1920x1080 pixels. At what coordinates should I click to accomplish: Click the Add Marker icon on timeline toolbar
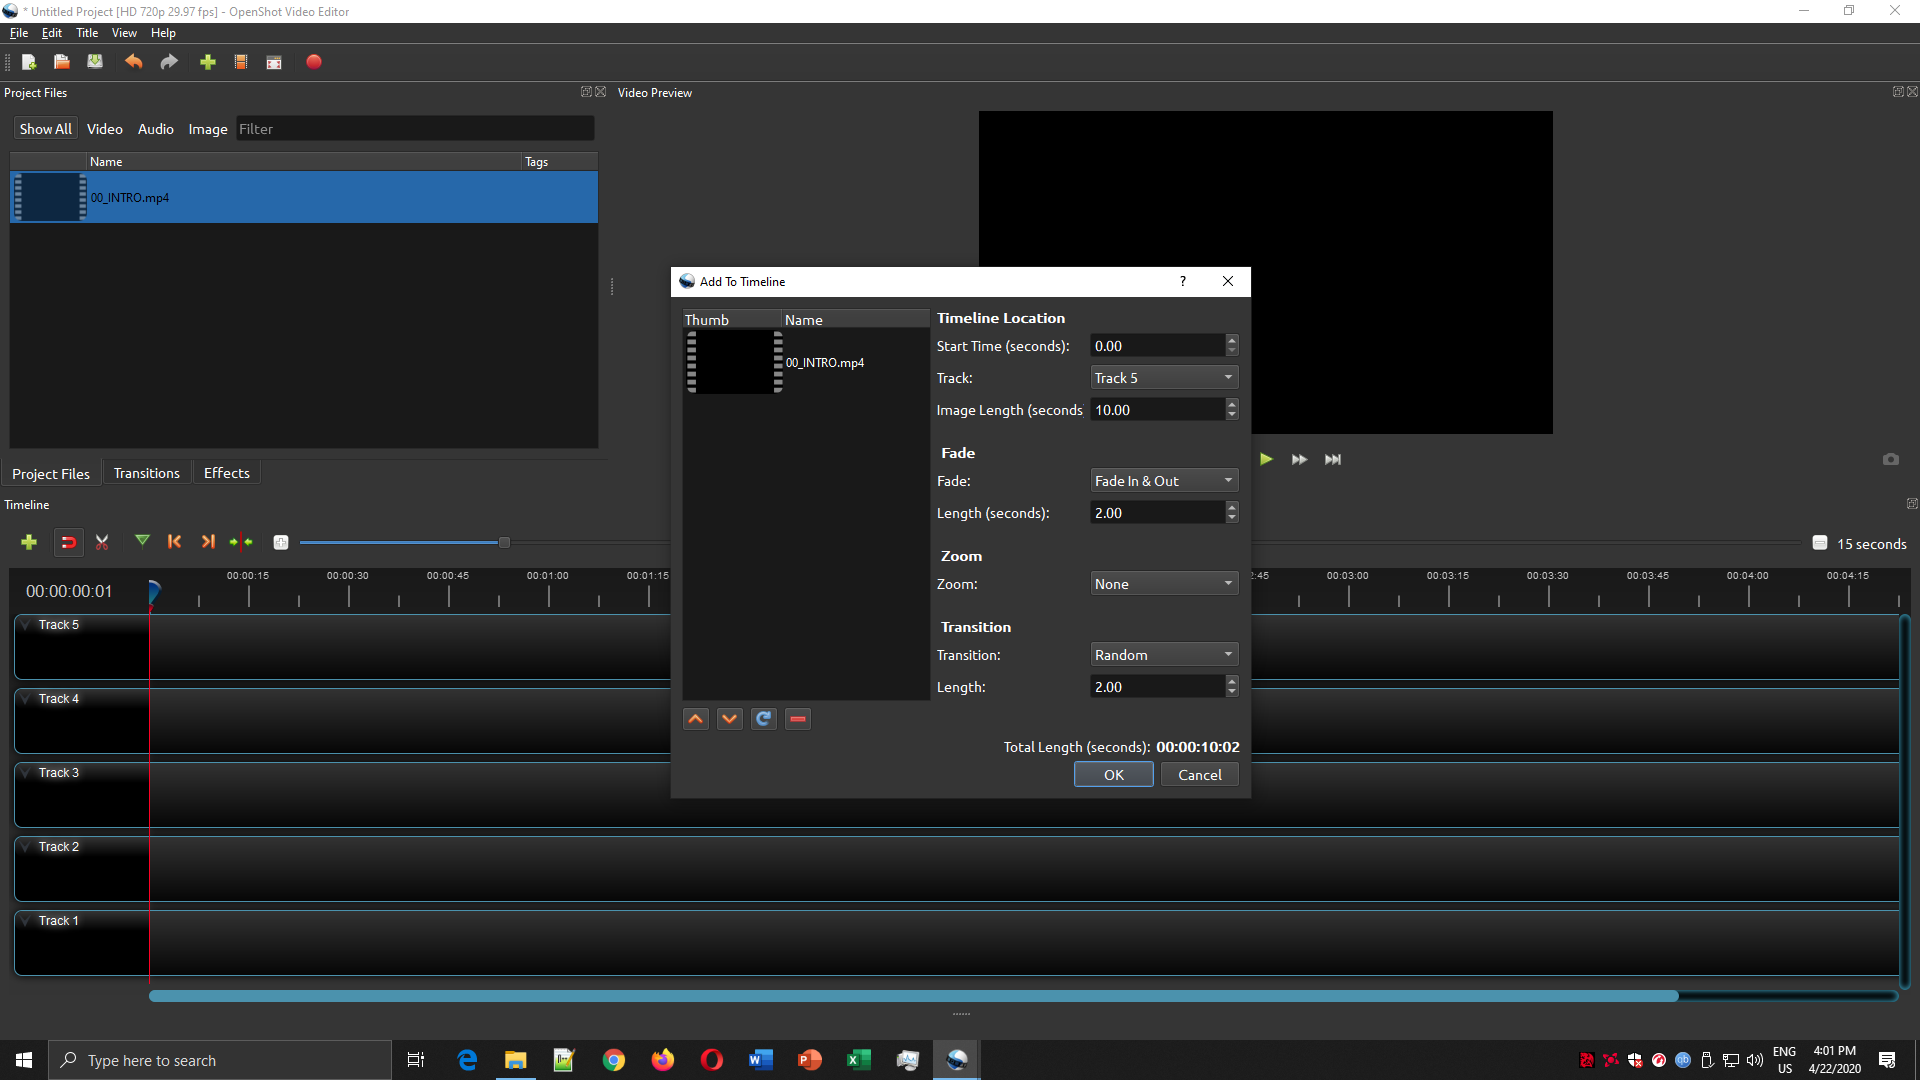click(x=141, y=541)
